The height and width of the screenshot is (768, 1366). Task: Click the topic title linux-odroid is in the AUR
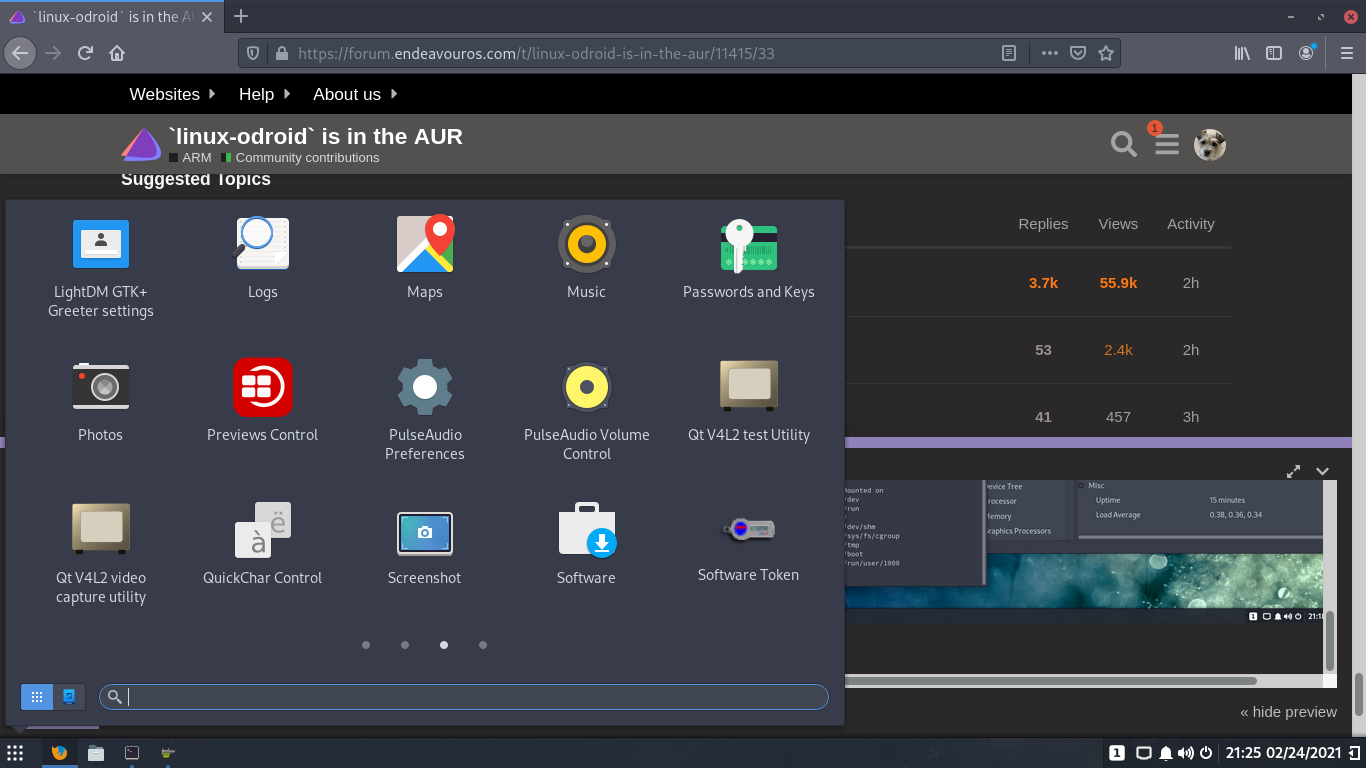(x=316, y=136)
